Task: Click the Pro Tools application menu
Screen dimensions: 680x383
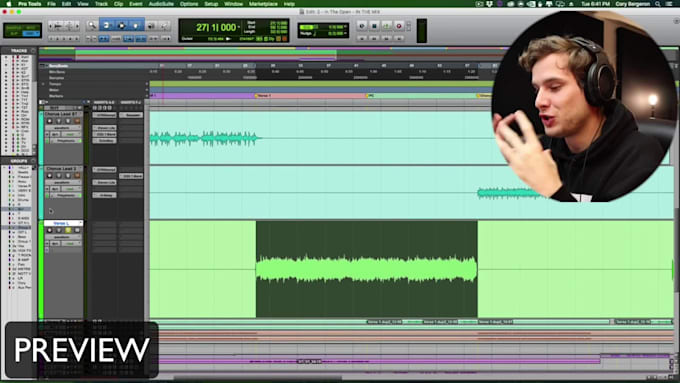Action: [29, 4]
